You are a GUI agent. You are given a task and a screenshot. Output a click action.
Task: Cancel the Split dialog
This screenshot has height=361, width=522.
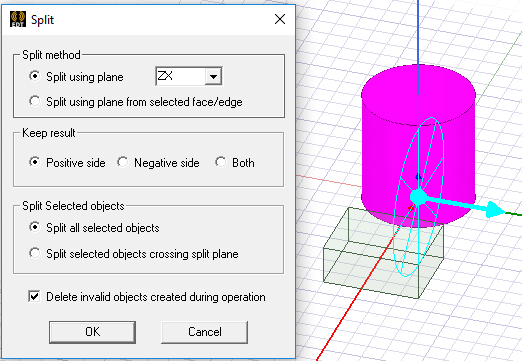204,332
